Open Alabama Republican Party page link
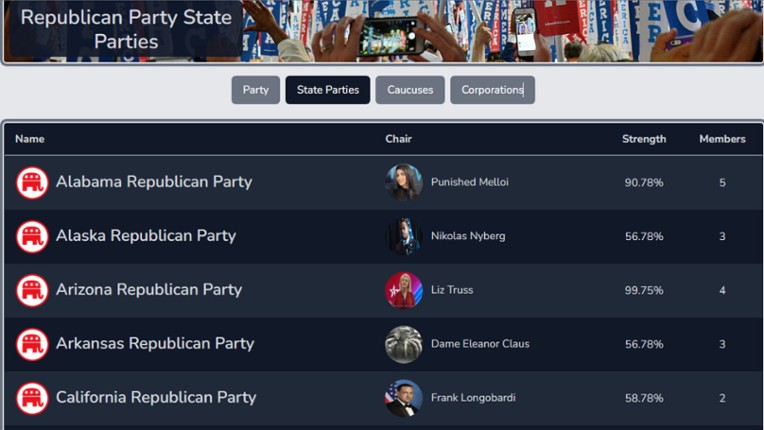 pos(154,182)
